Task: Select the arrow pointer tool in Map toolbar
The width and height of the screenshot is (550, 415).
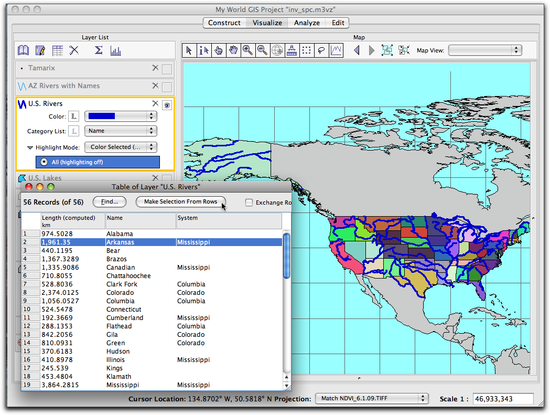Action: click(x=189, y=51)
